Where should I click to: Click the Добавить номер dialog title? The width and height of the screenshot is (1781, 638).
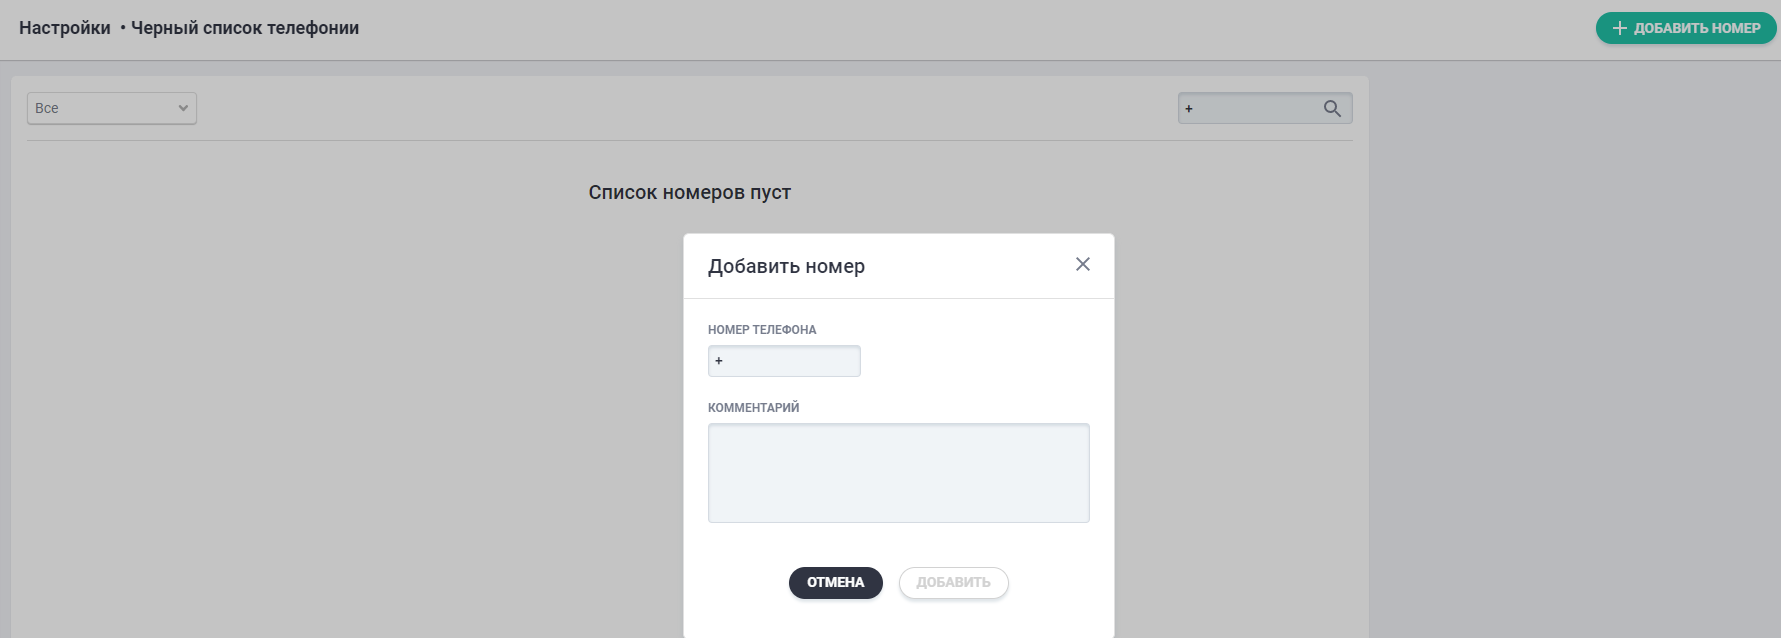(786, 266)
